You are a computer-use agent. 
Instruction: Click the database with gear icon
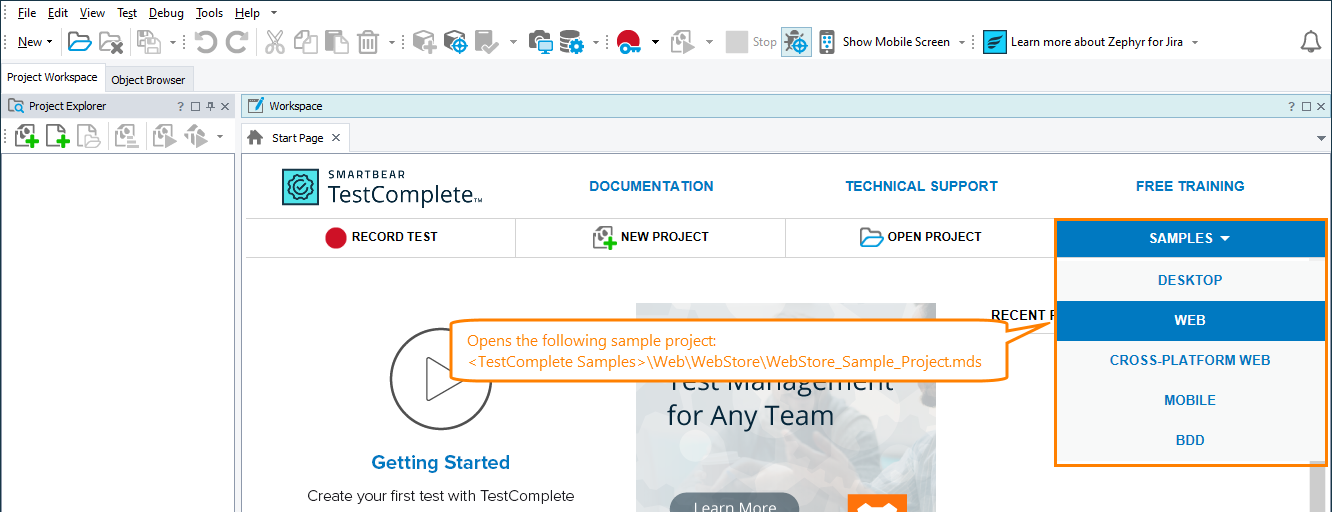click(571, 42)
